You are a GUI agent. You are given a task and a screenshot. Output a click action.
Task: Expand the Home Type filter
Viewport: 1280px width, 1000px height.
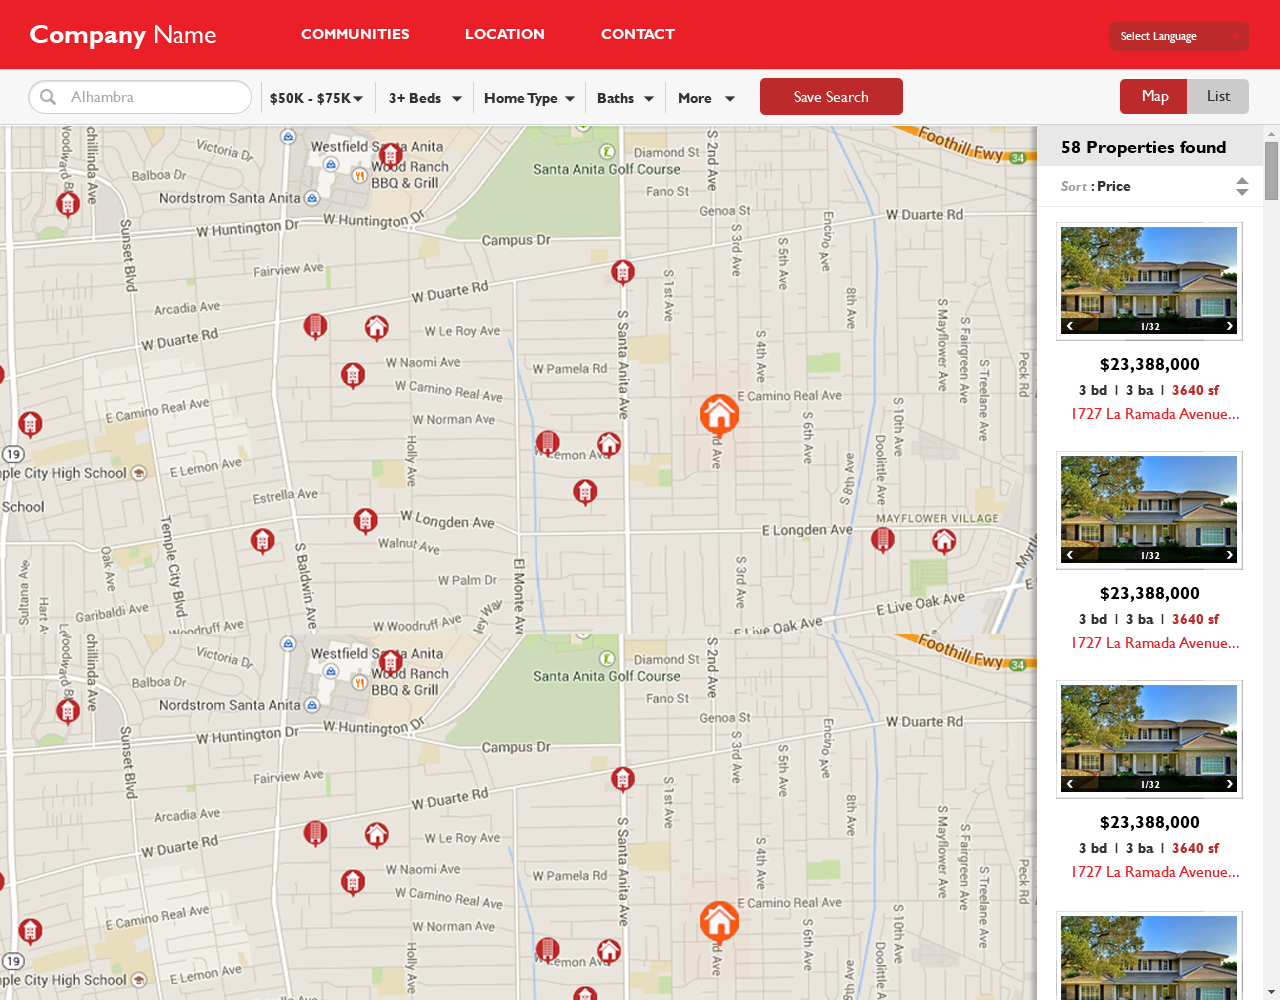(529, 98)
